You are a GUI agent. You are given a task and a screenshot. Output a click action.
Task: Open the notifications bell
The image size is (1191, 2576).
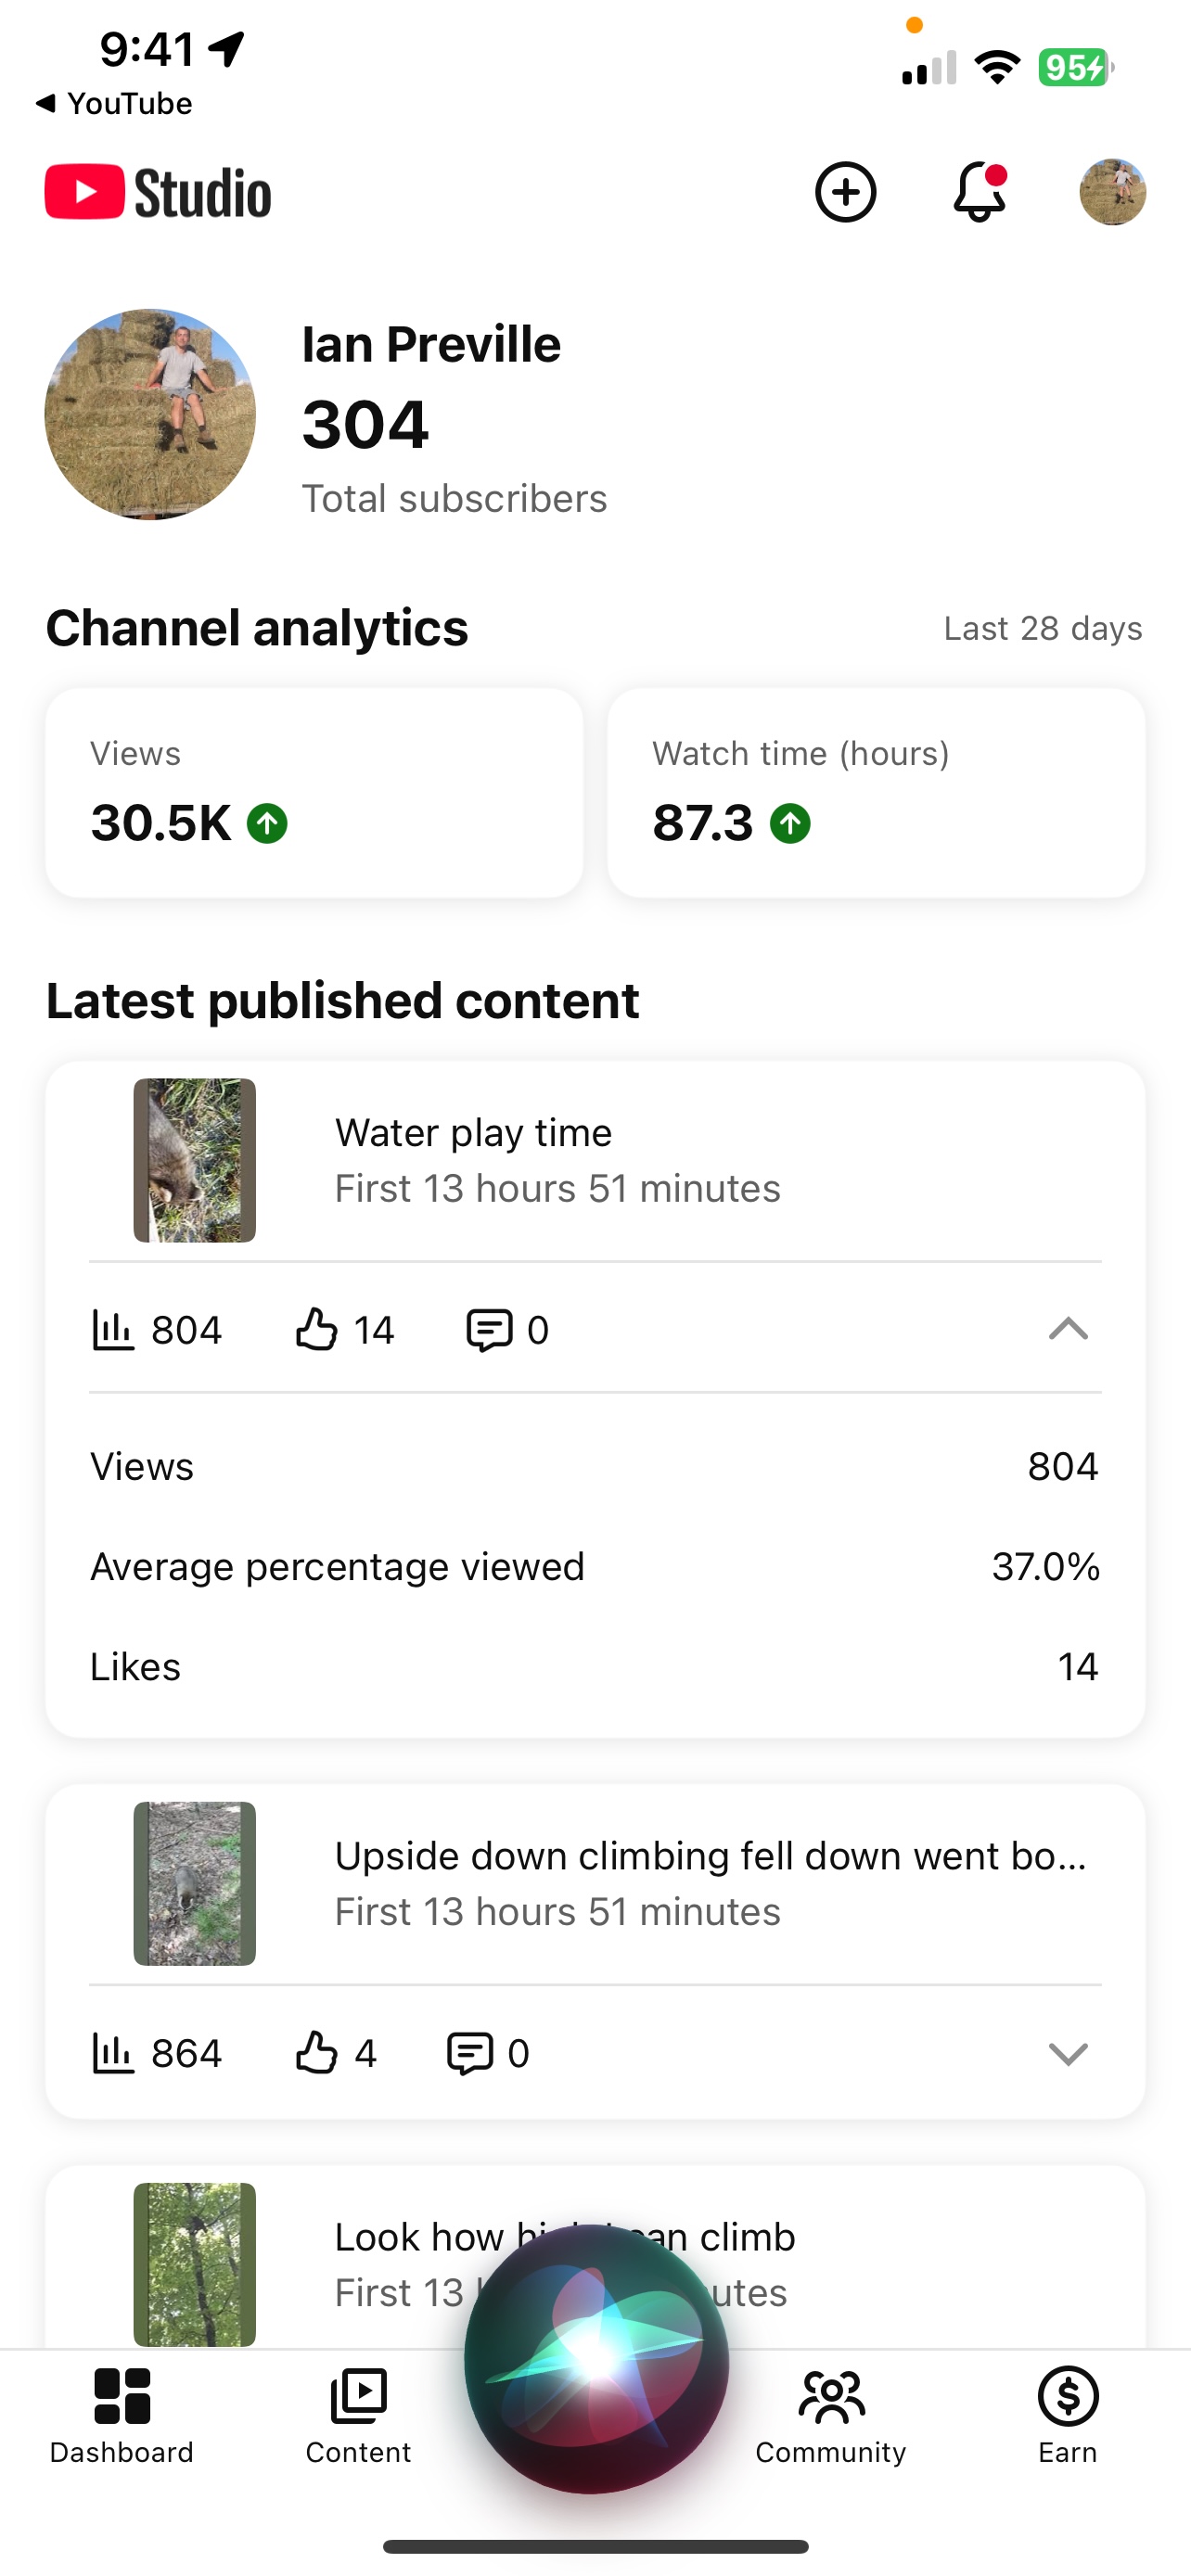pos(979,192)
